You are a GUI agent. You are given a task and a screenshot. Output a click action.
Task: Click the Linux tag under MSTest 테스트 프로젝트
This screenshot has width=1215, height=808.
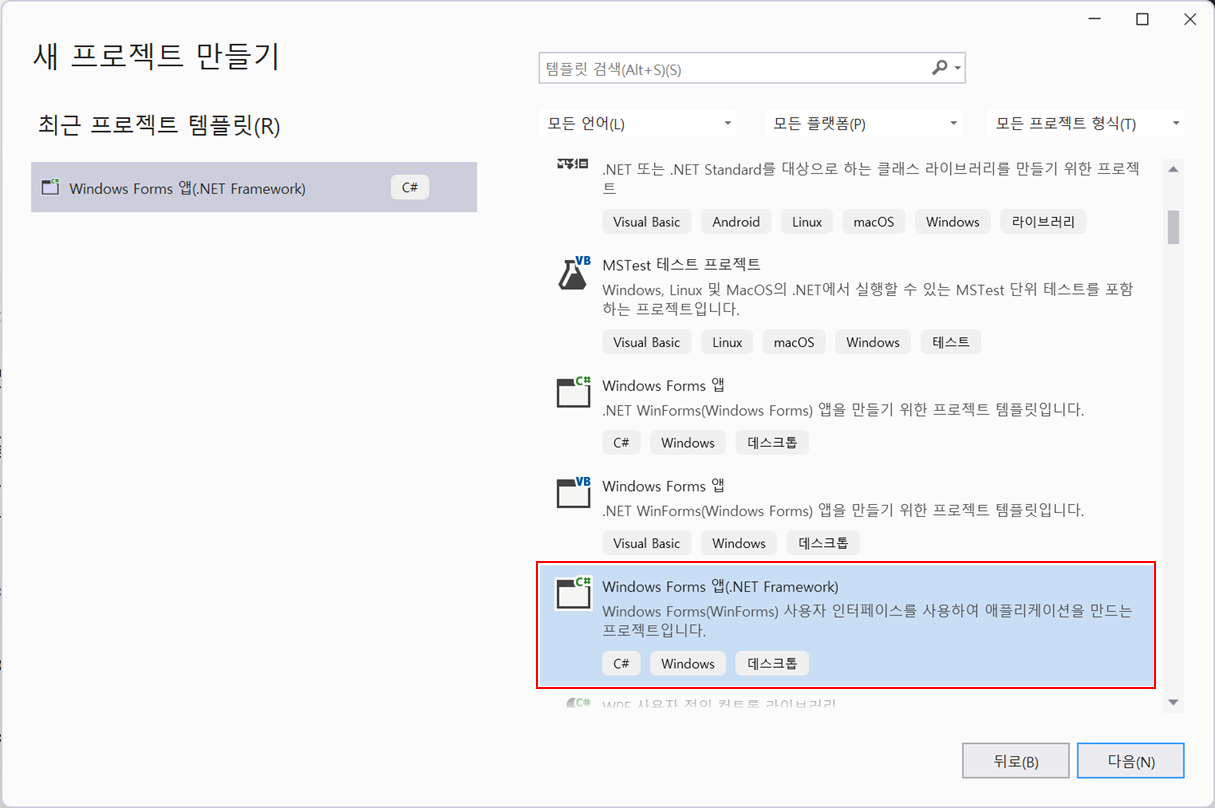[x=727, y=342]
